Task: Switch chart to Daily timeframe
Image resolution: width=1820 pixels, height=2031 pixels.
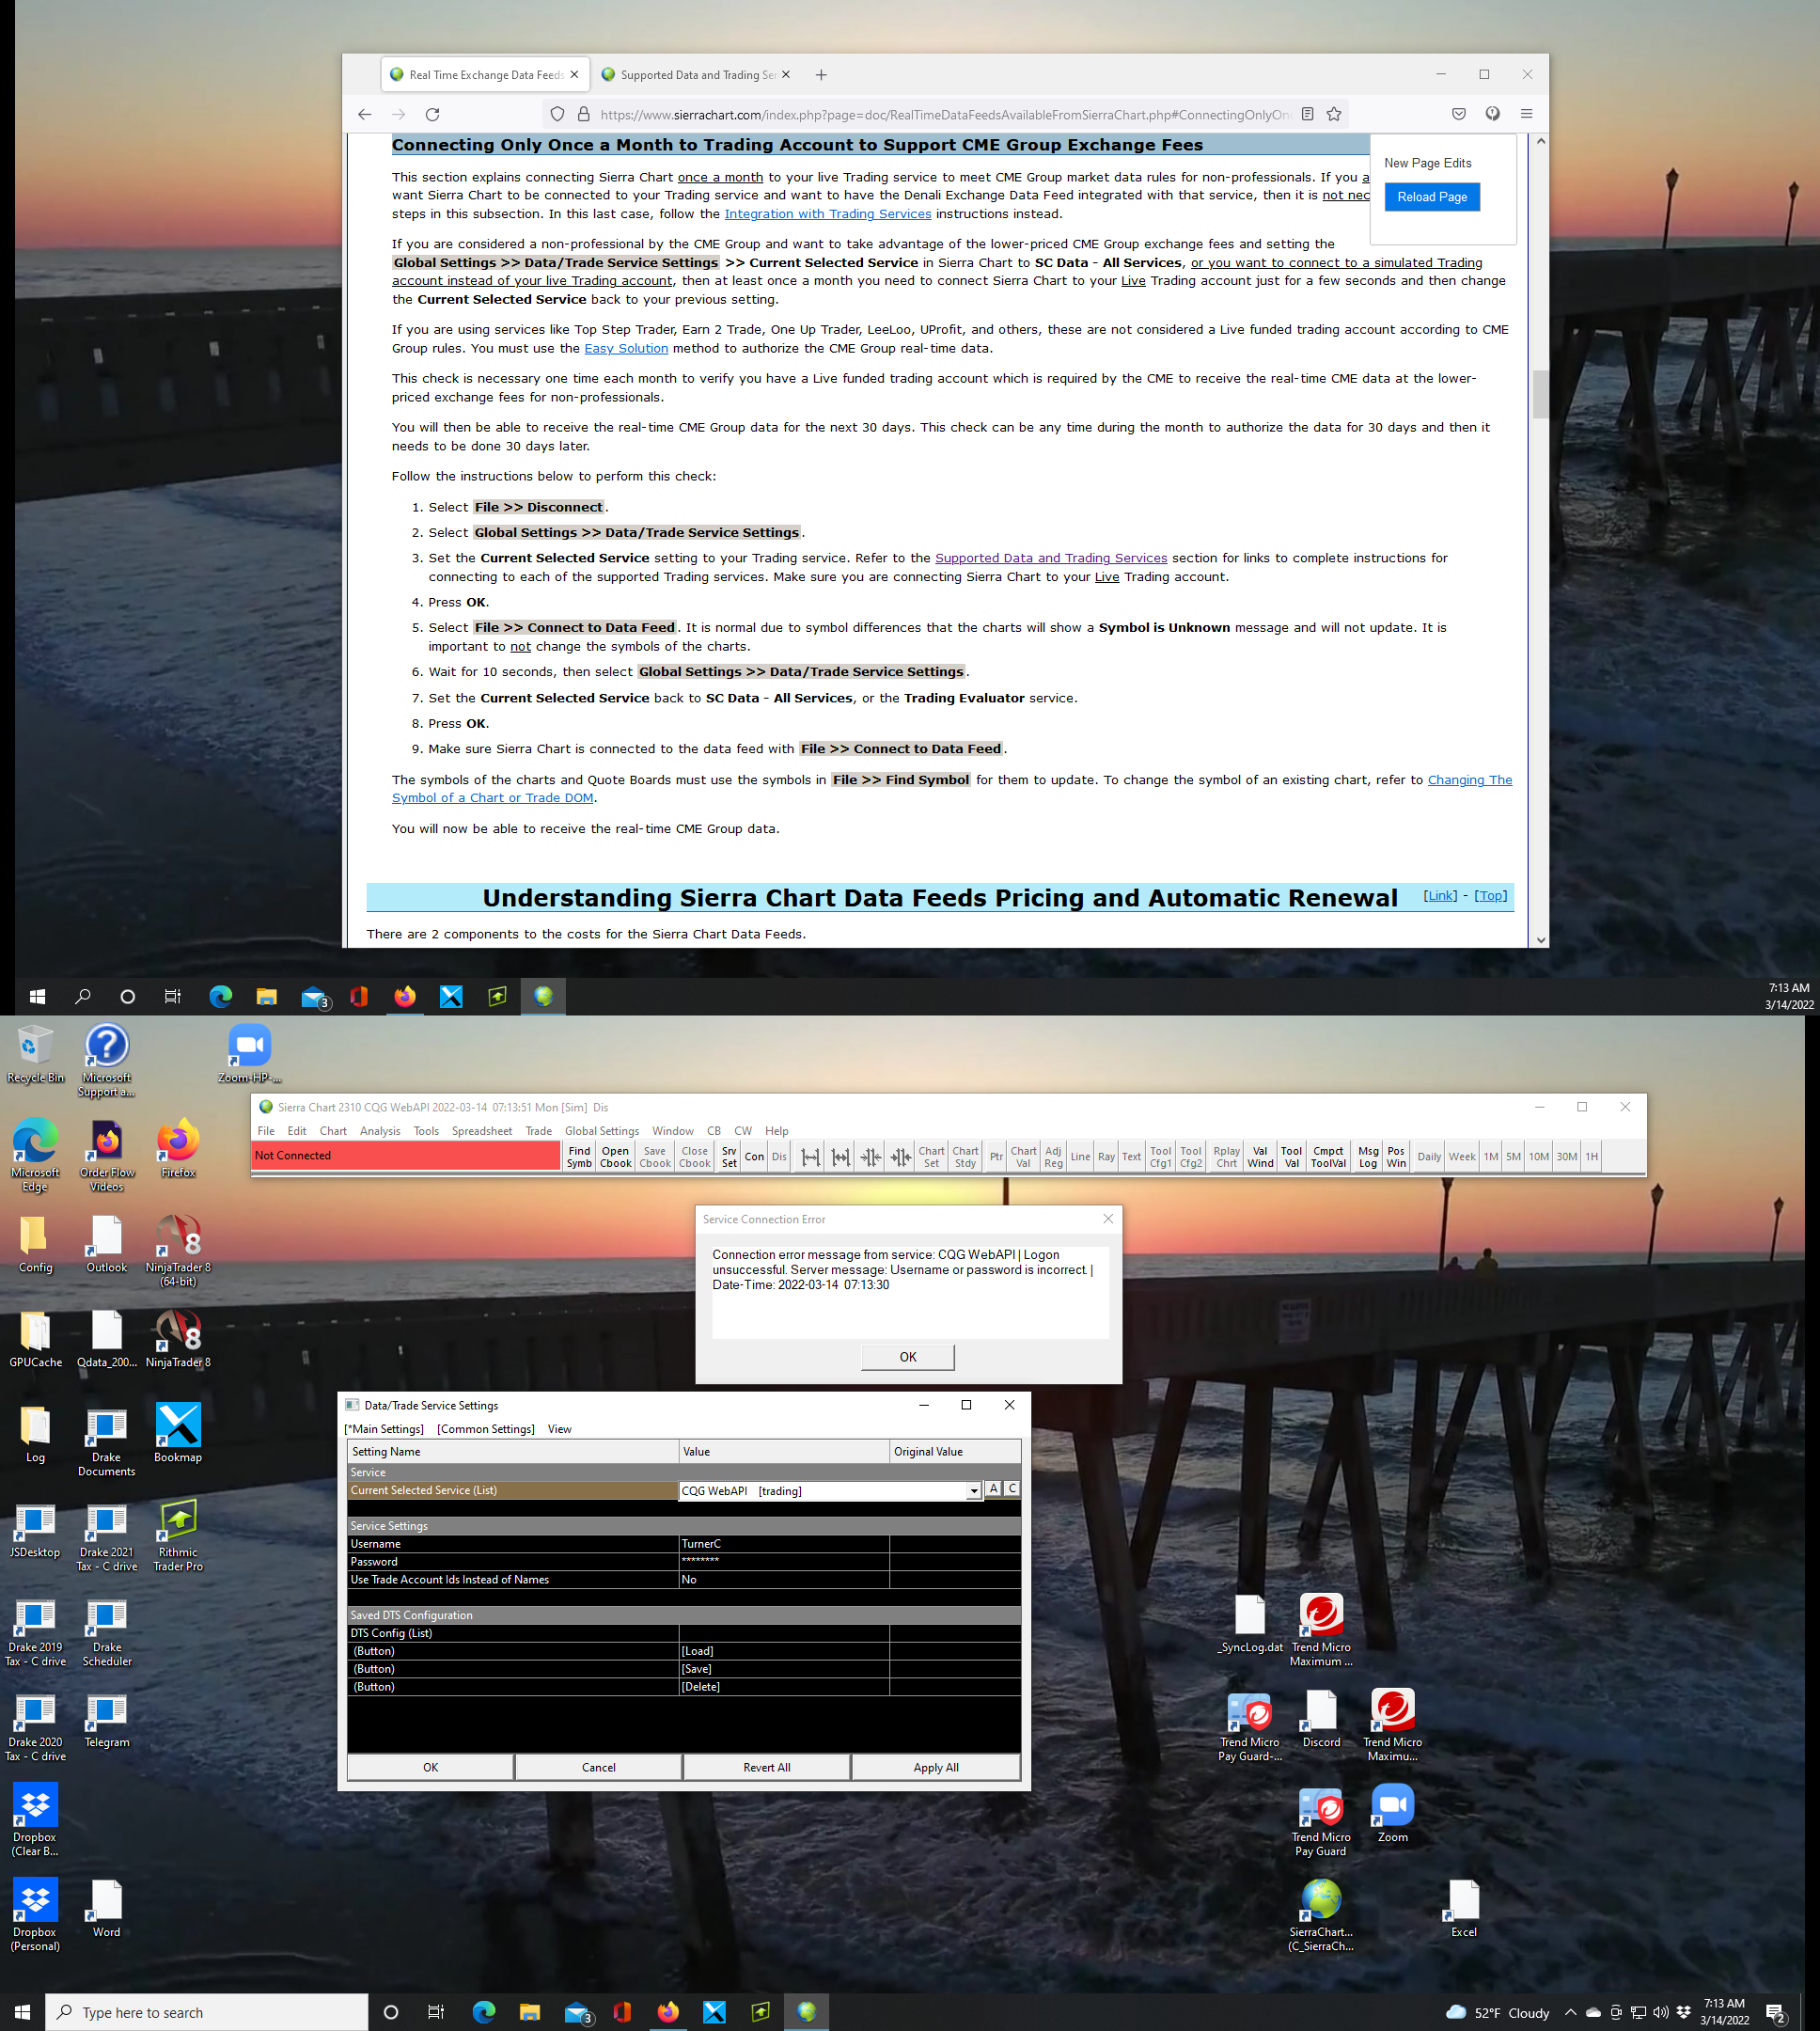Action: tap(1429, 1157)
